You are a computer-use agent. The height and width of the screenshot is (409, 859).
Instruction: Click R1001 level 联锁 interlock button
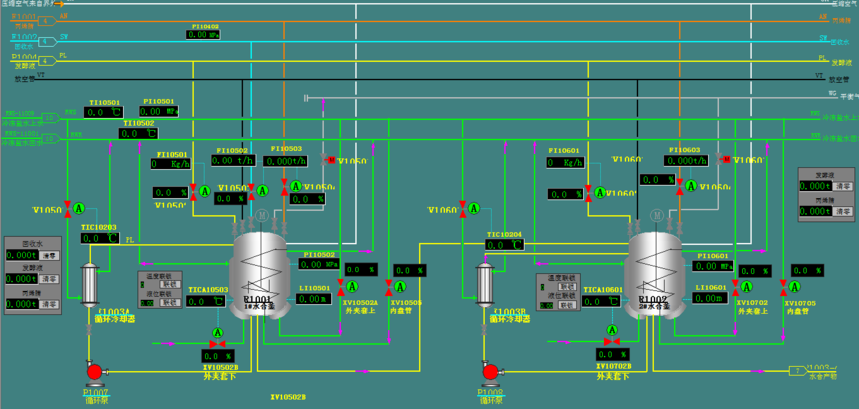point(168,302)
